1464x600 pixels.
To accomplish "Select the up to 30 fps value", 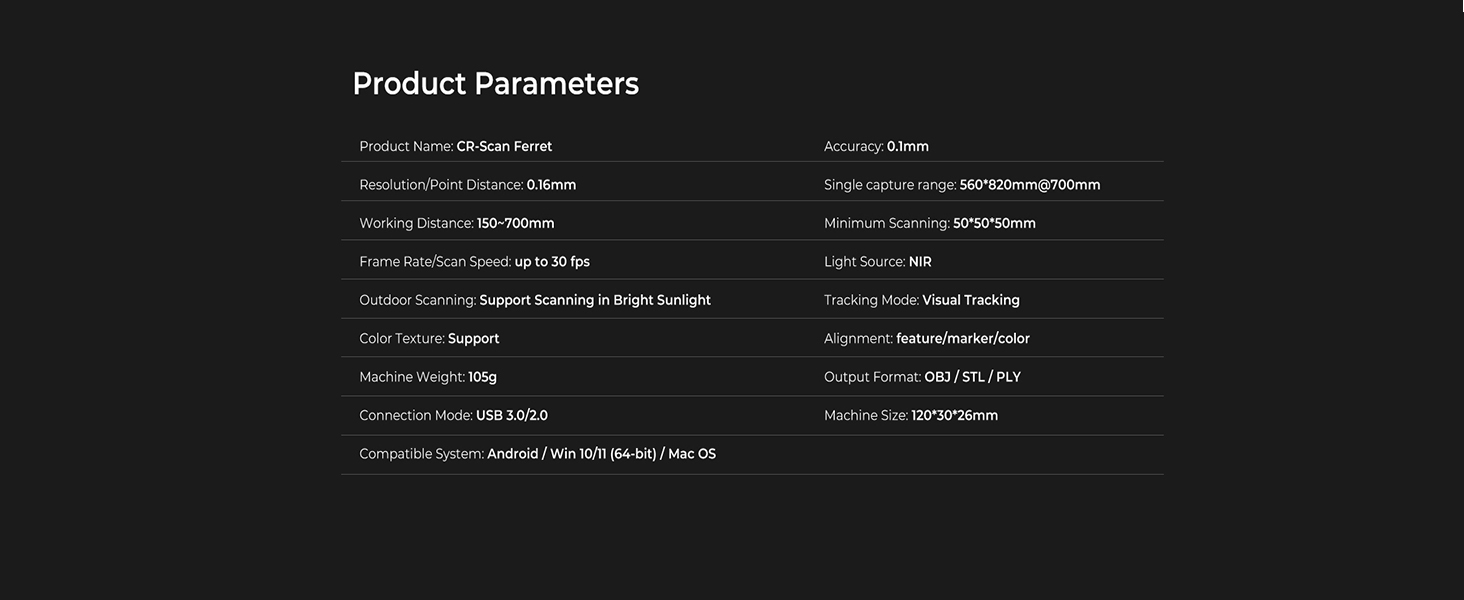I will (552, 262).
